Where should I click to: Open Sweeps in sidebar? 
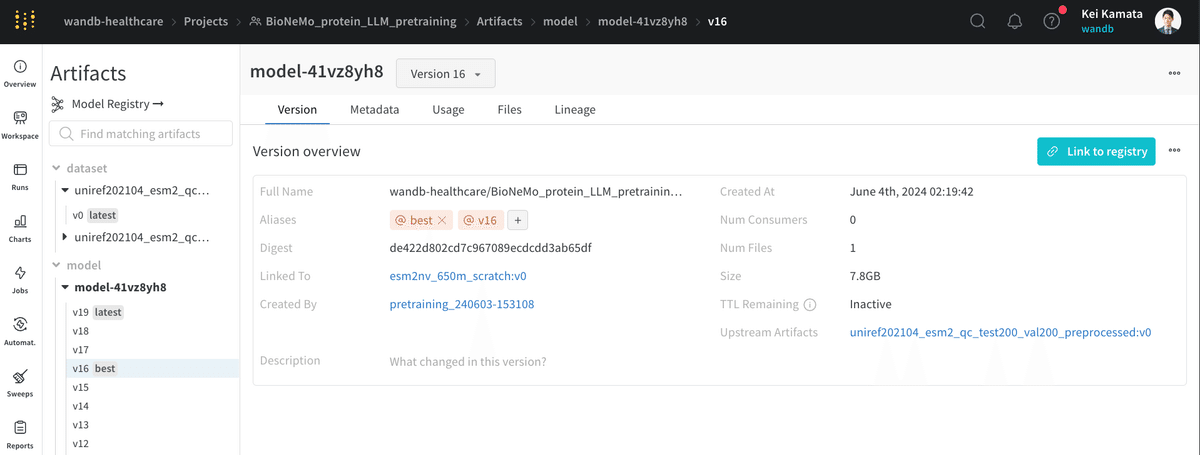(20, 384)
